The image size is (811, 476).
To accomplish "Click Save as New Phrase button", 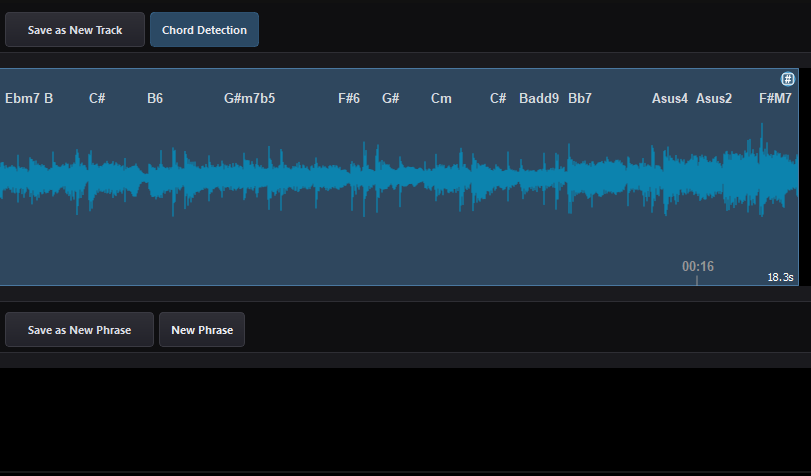I will coord(79,330).
